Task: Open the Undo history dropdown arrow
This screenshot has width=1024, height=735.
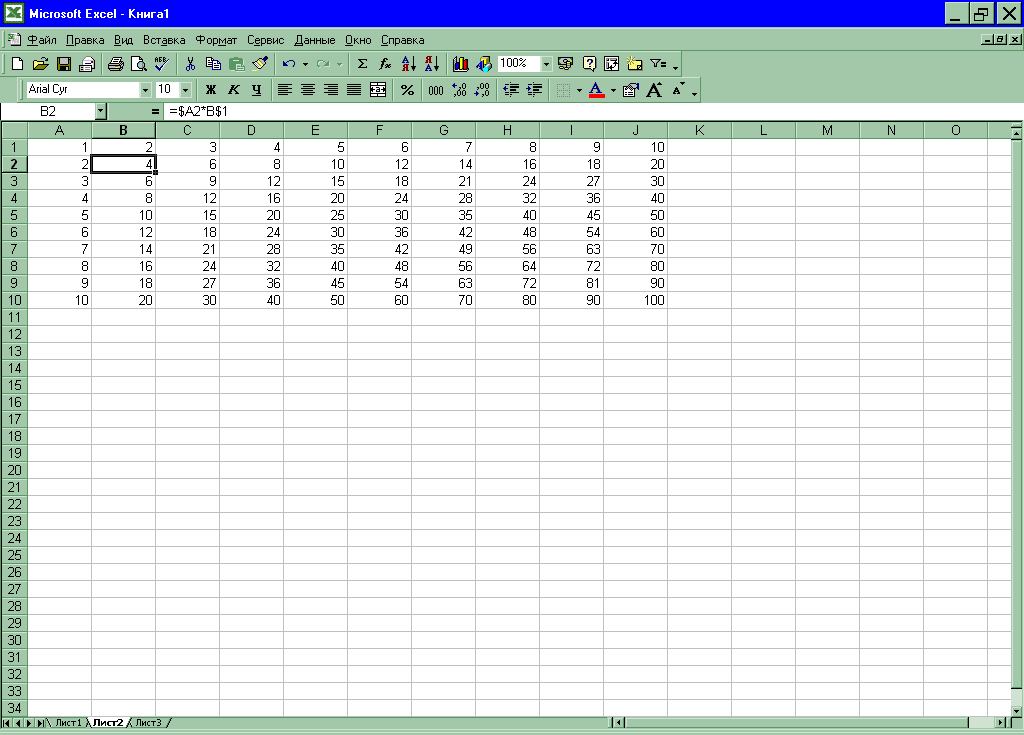Action: point(305,64)
